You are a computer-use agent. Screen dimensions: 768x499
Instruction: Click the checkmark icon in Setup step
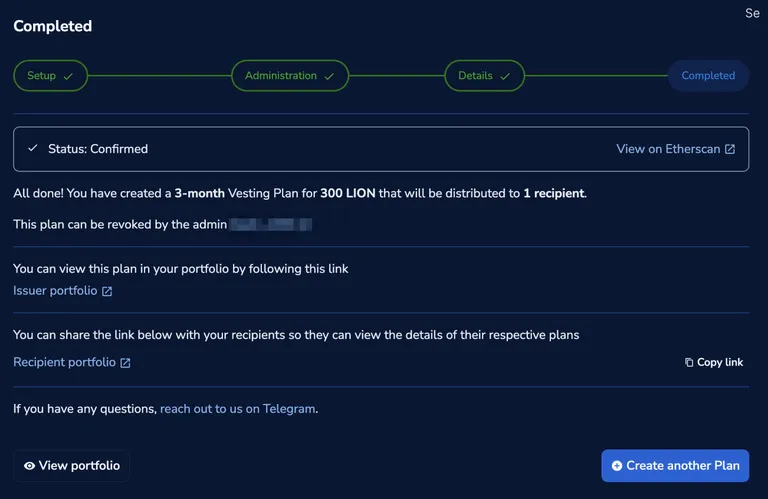[68, 76]
